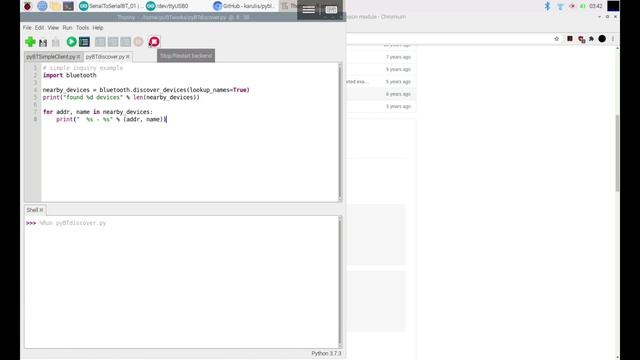Screen dimensions: 640x360
Task: Open the File menu in Thonny
Action: point(27,28)
